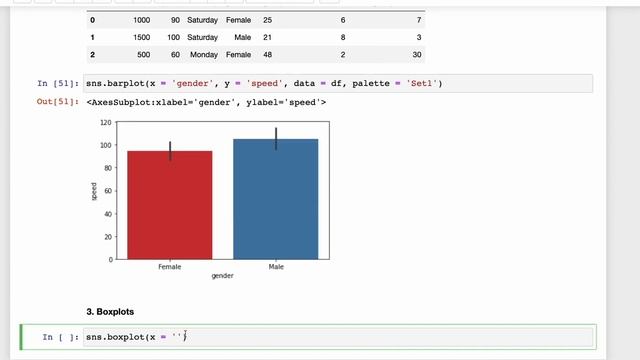Click value '25' in row 0
This screenshot has width=640, height=360.
tap(267, 20)
